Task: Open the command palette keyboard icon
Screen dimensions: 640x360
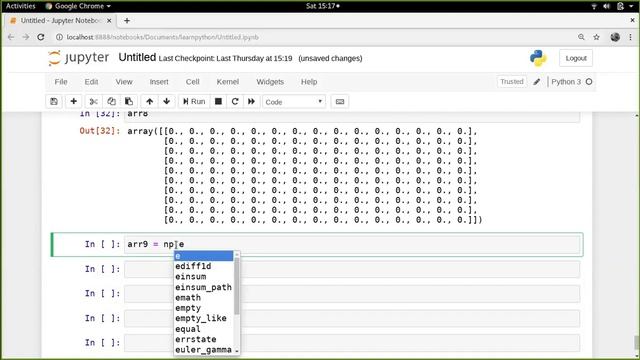Action: tap(340, 102)
